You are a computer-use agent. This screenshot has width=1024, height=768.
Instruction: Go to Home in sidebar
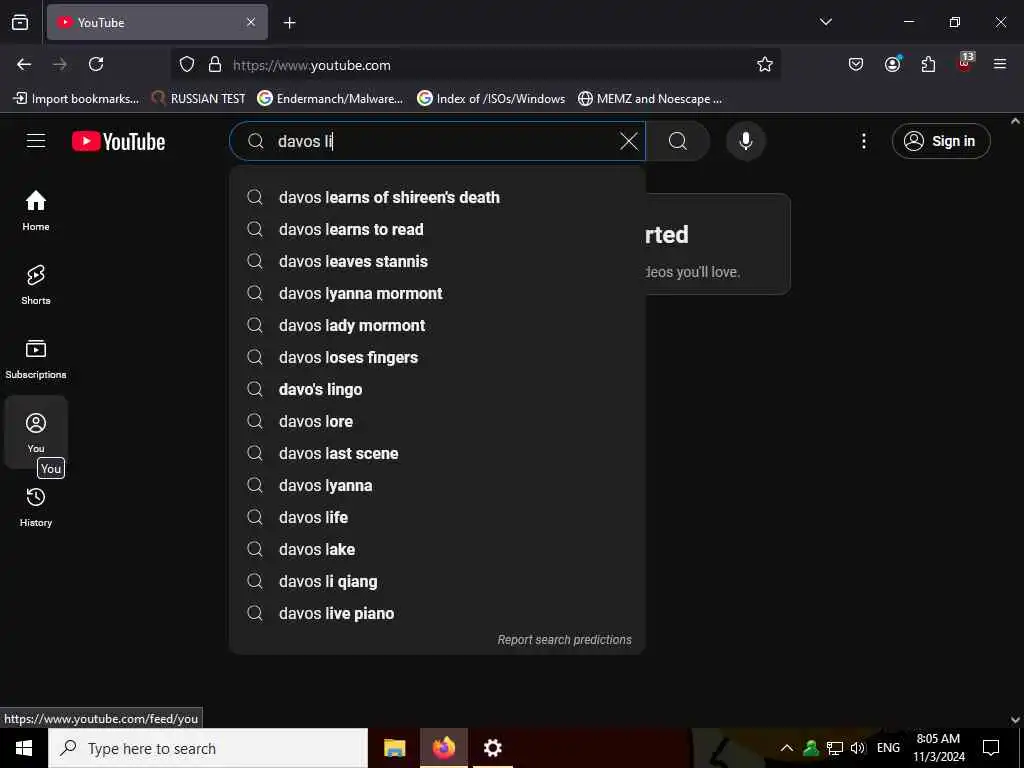point(36,211)
